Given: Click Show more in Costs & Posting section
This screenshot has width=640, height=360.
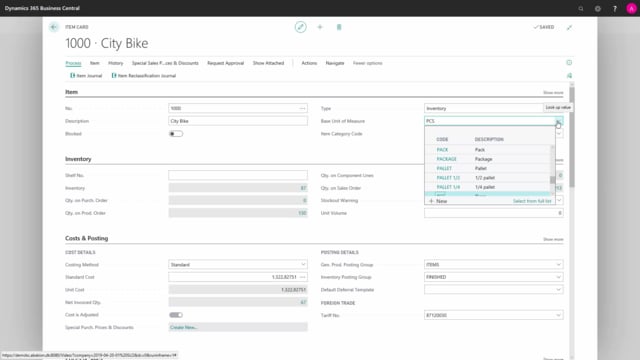Looking at the screenshot, I should coord(553,239).
